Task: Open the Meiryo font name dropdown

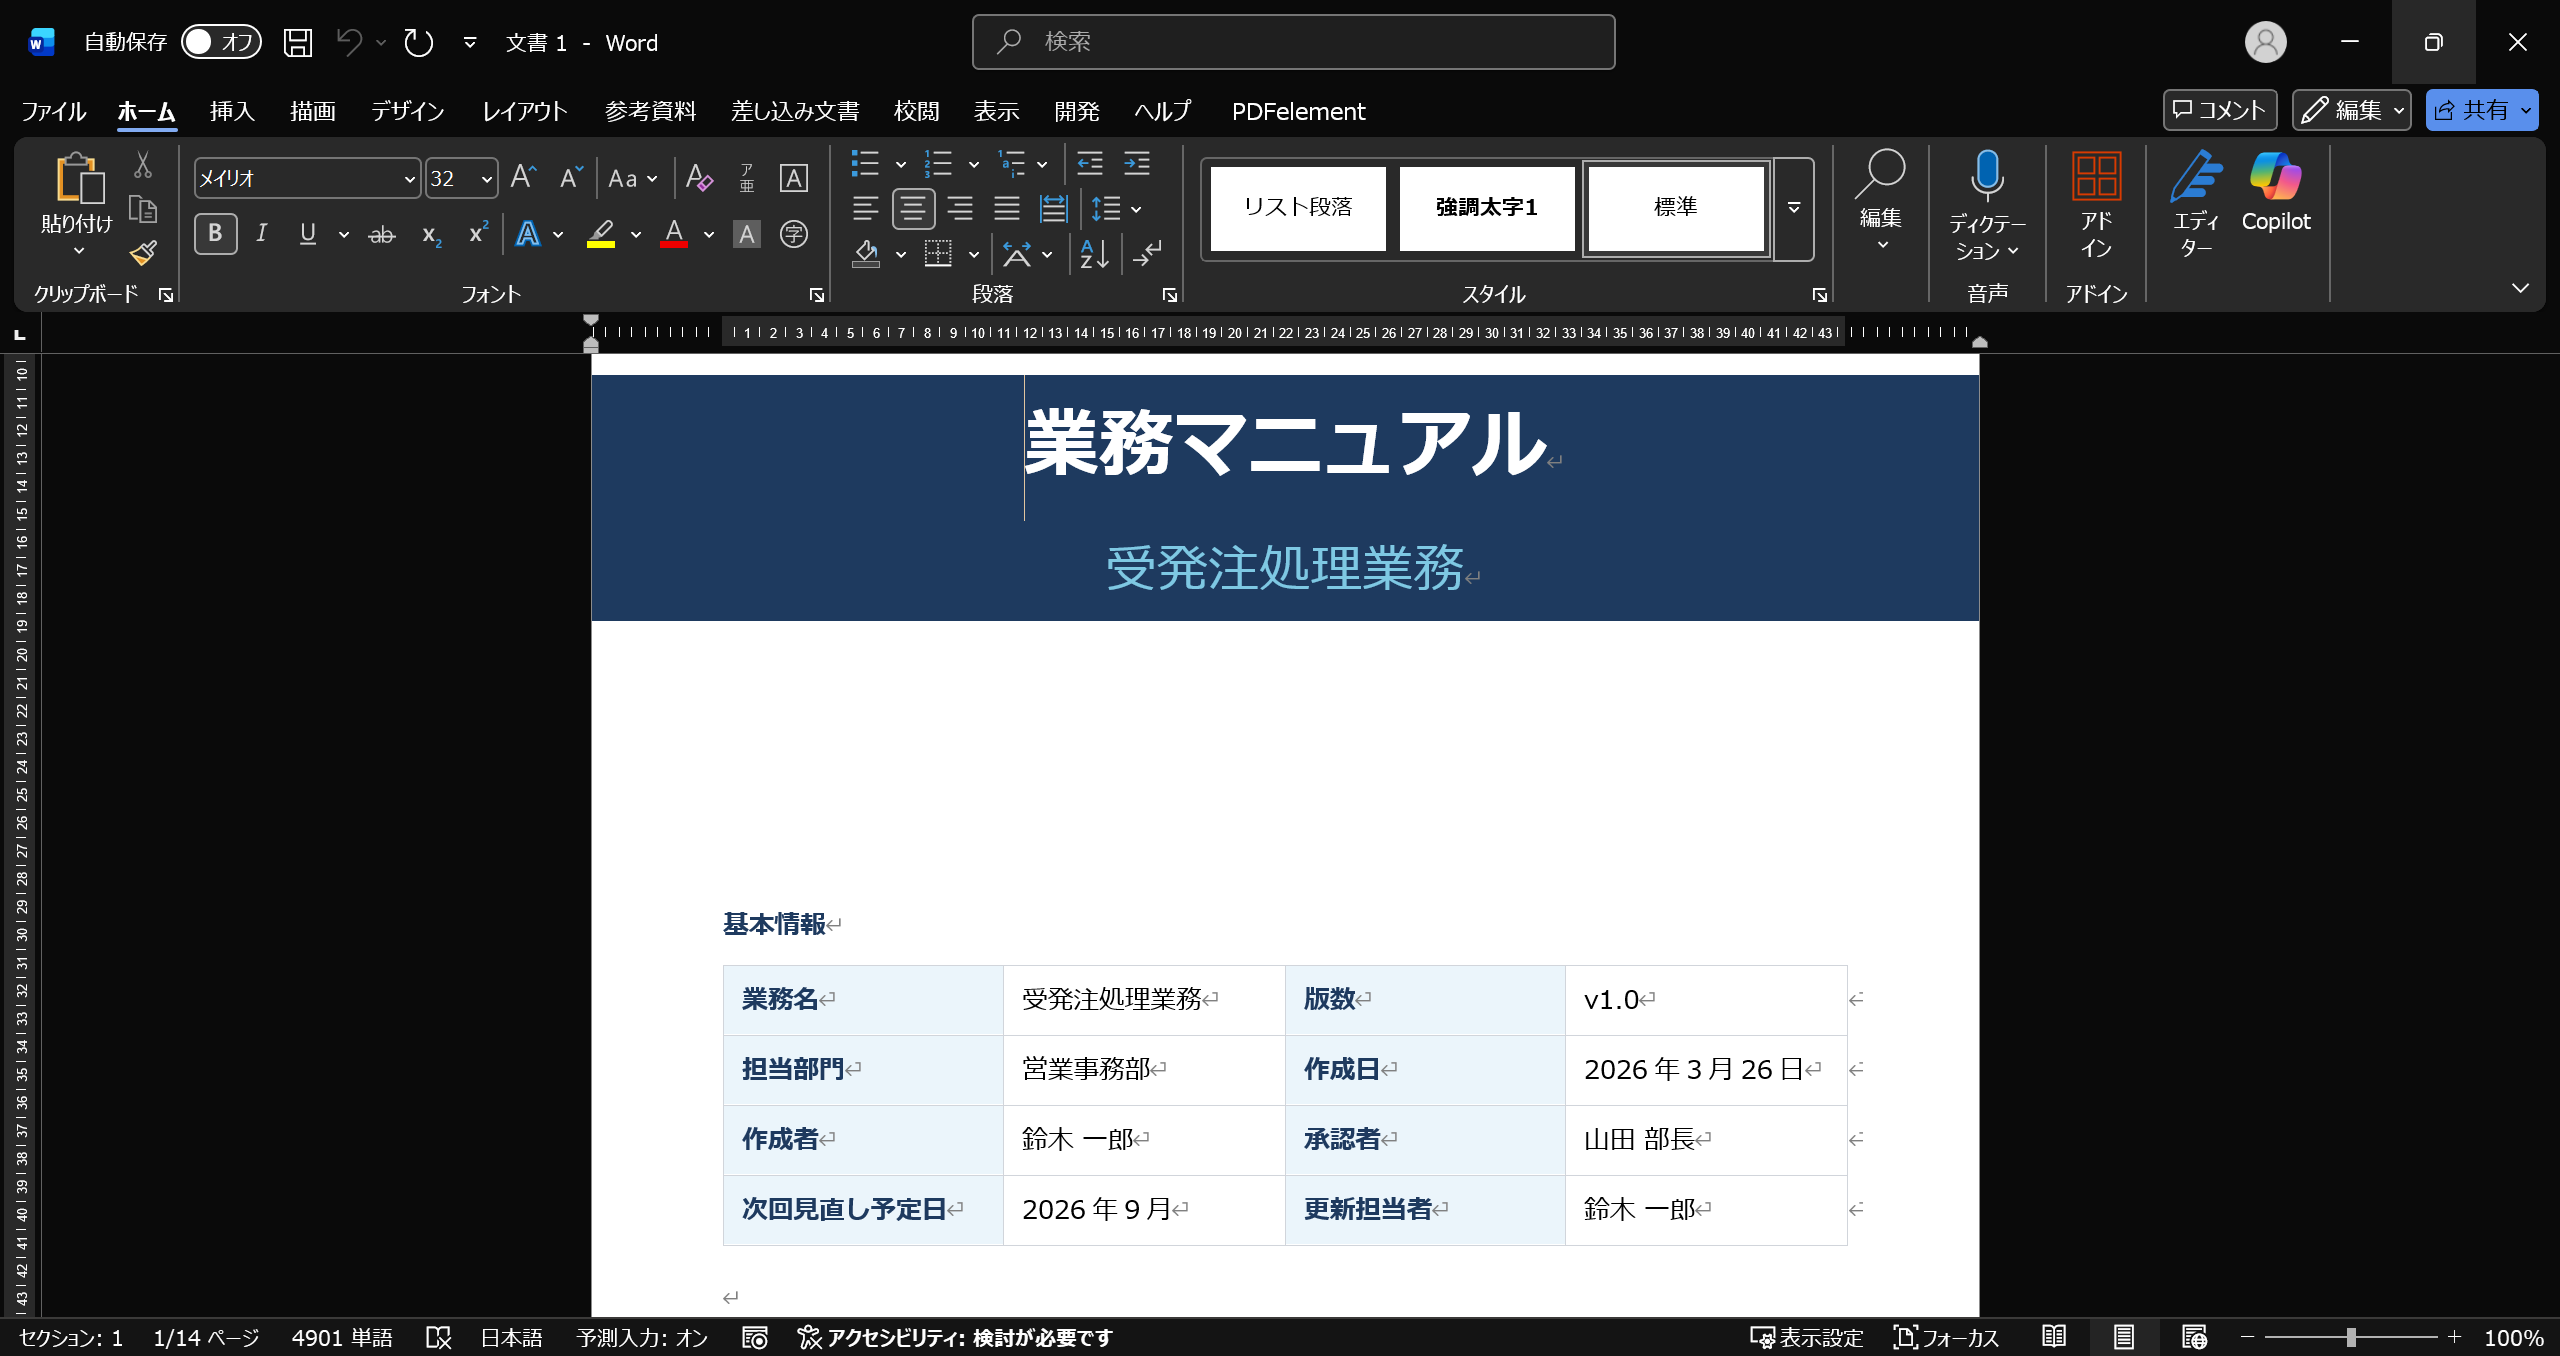Action: click(x=409, y=179)
